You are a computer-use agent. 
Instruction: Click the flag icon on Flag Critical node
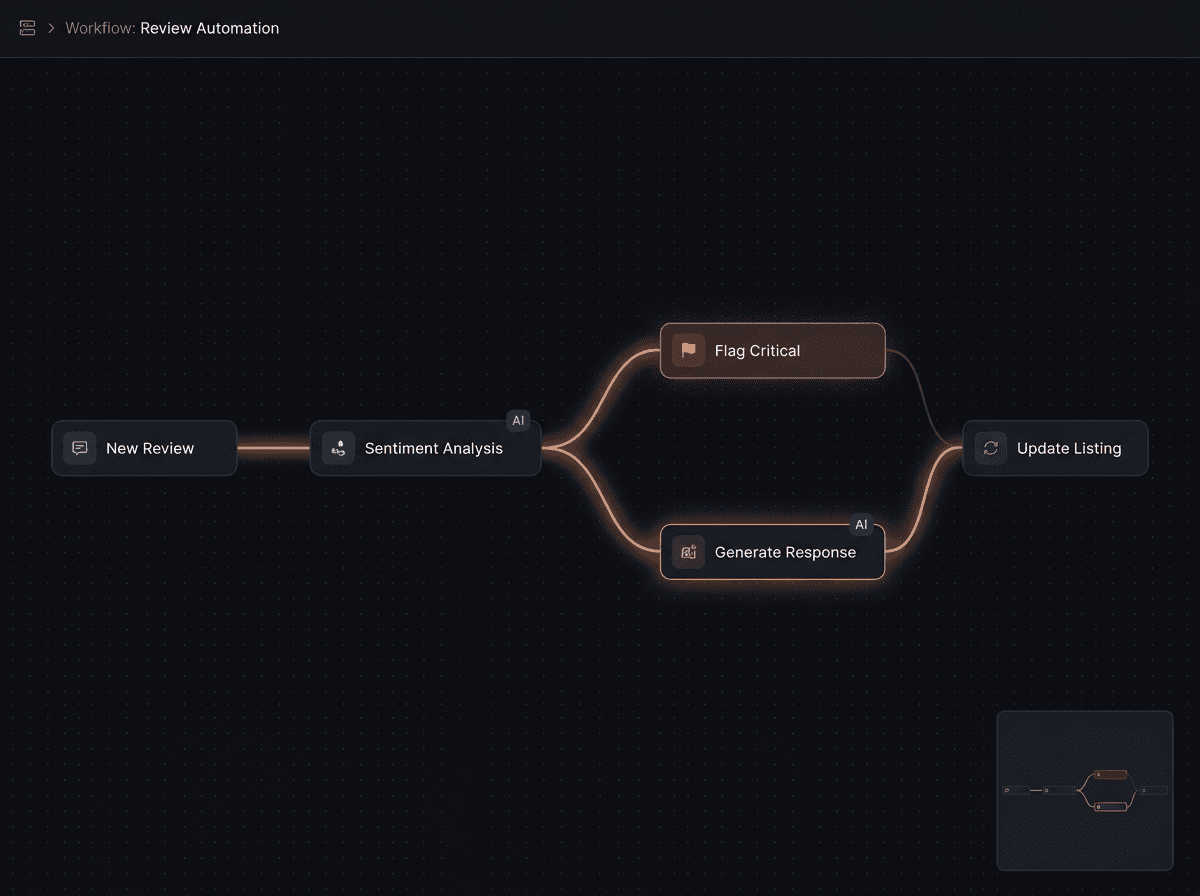click(x=687, y=351)
